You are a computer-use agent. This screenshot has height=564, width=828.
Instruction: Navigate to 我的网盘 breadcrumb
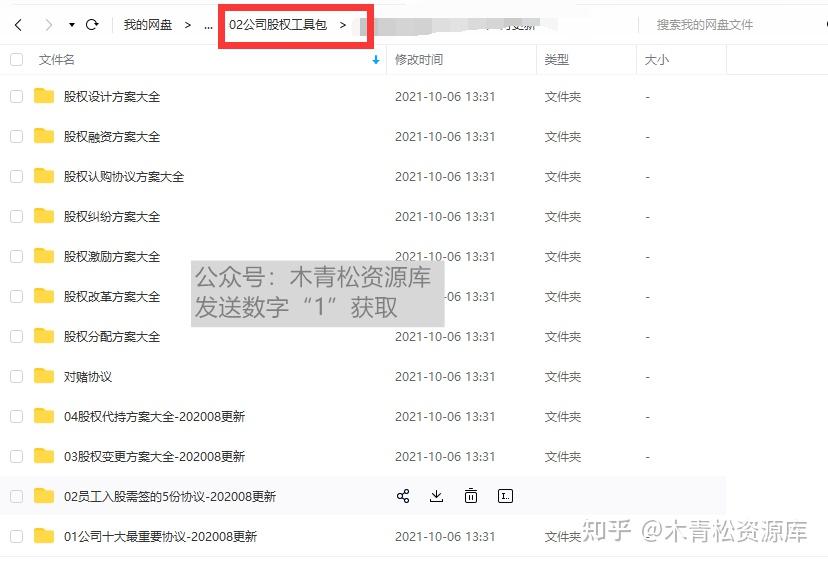[148, 25]
